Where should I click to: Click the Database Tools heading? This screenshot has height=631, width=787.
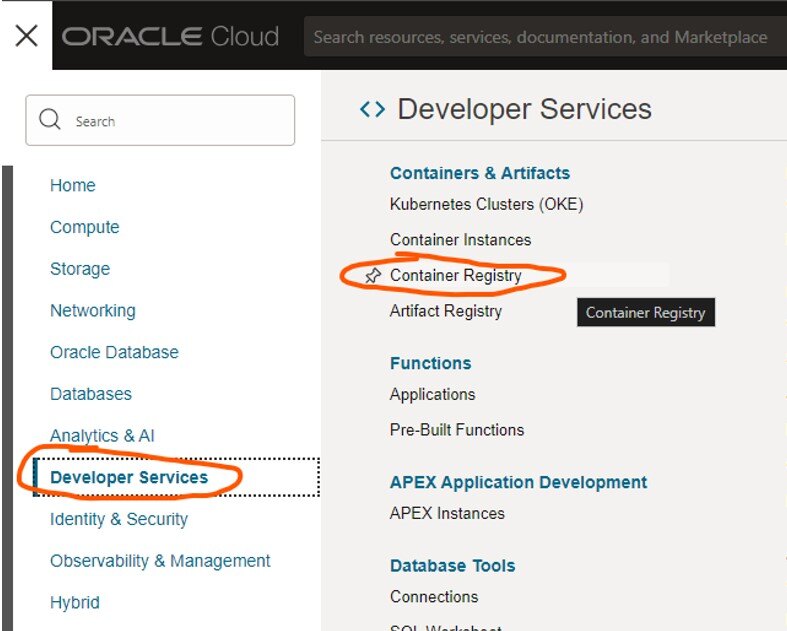(453, 565)
